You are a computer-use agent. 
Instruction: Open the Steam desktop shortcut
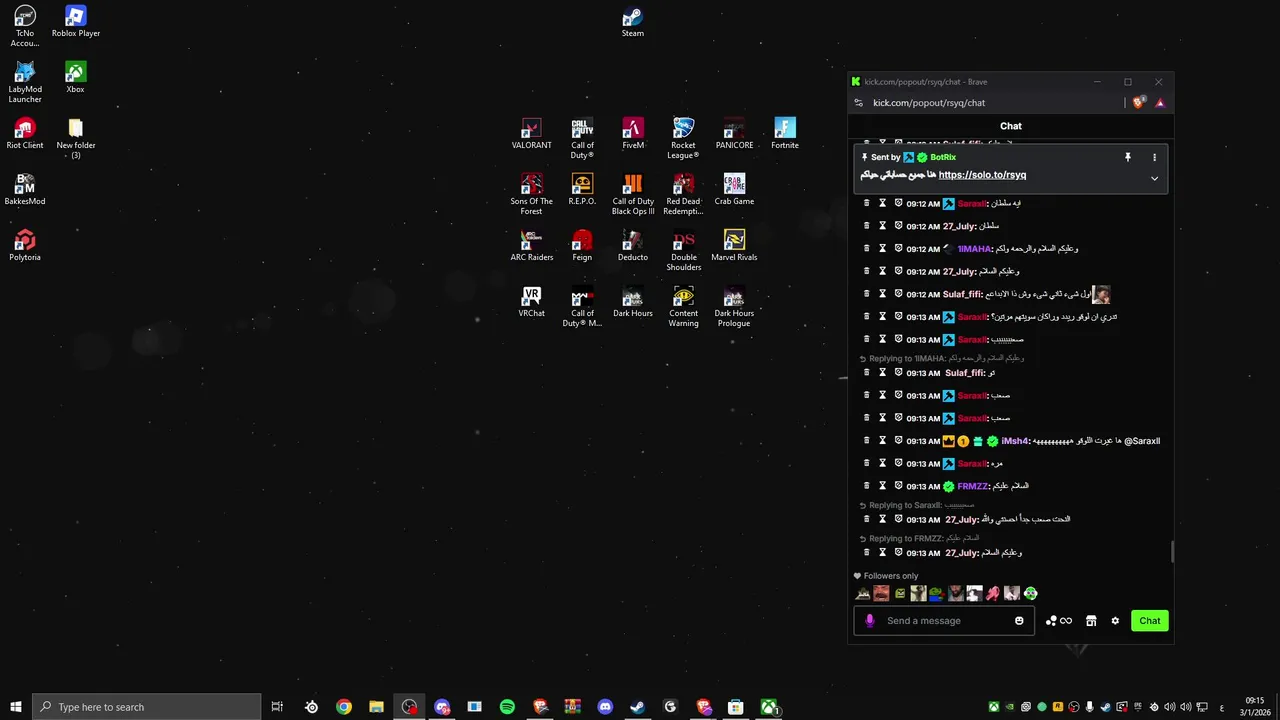pyautogui.click(x=632, y=22)
